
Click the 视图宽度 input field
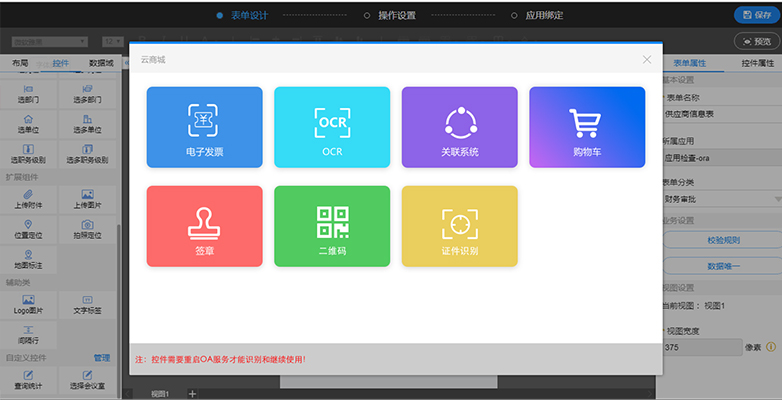click(x=700, y=347)
